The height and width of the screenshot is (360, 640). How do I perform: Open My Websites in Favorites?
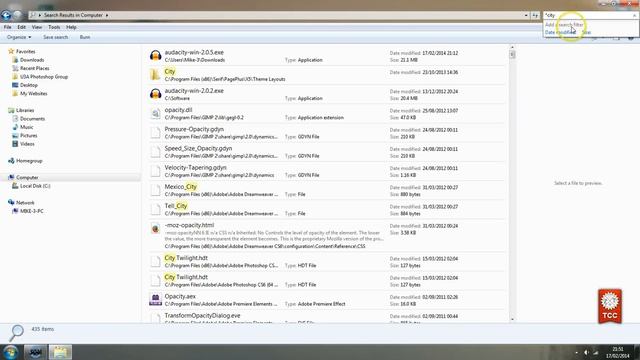33,93
